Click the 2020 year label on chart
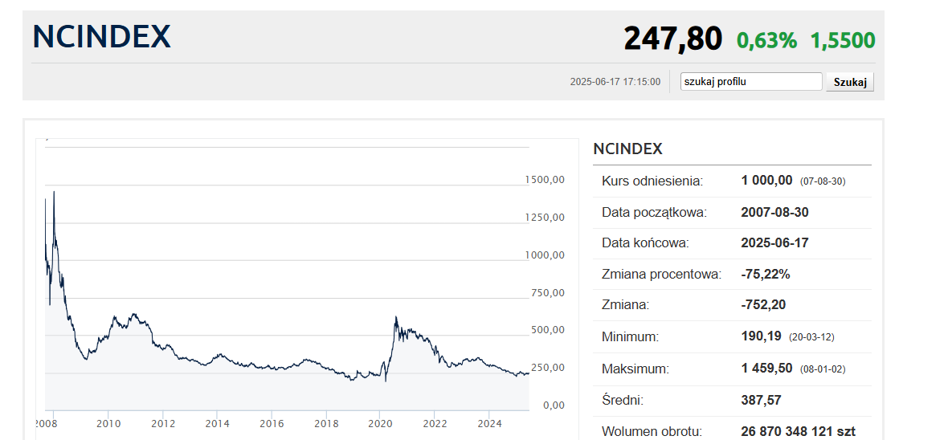This screenshot has width=948, height=440. 379,422
